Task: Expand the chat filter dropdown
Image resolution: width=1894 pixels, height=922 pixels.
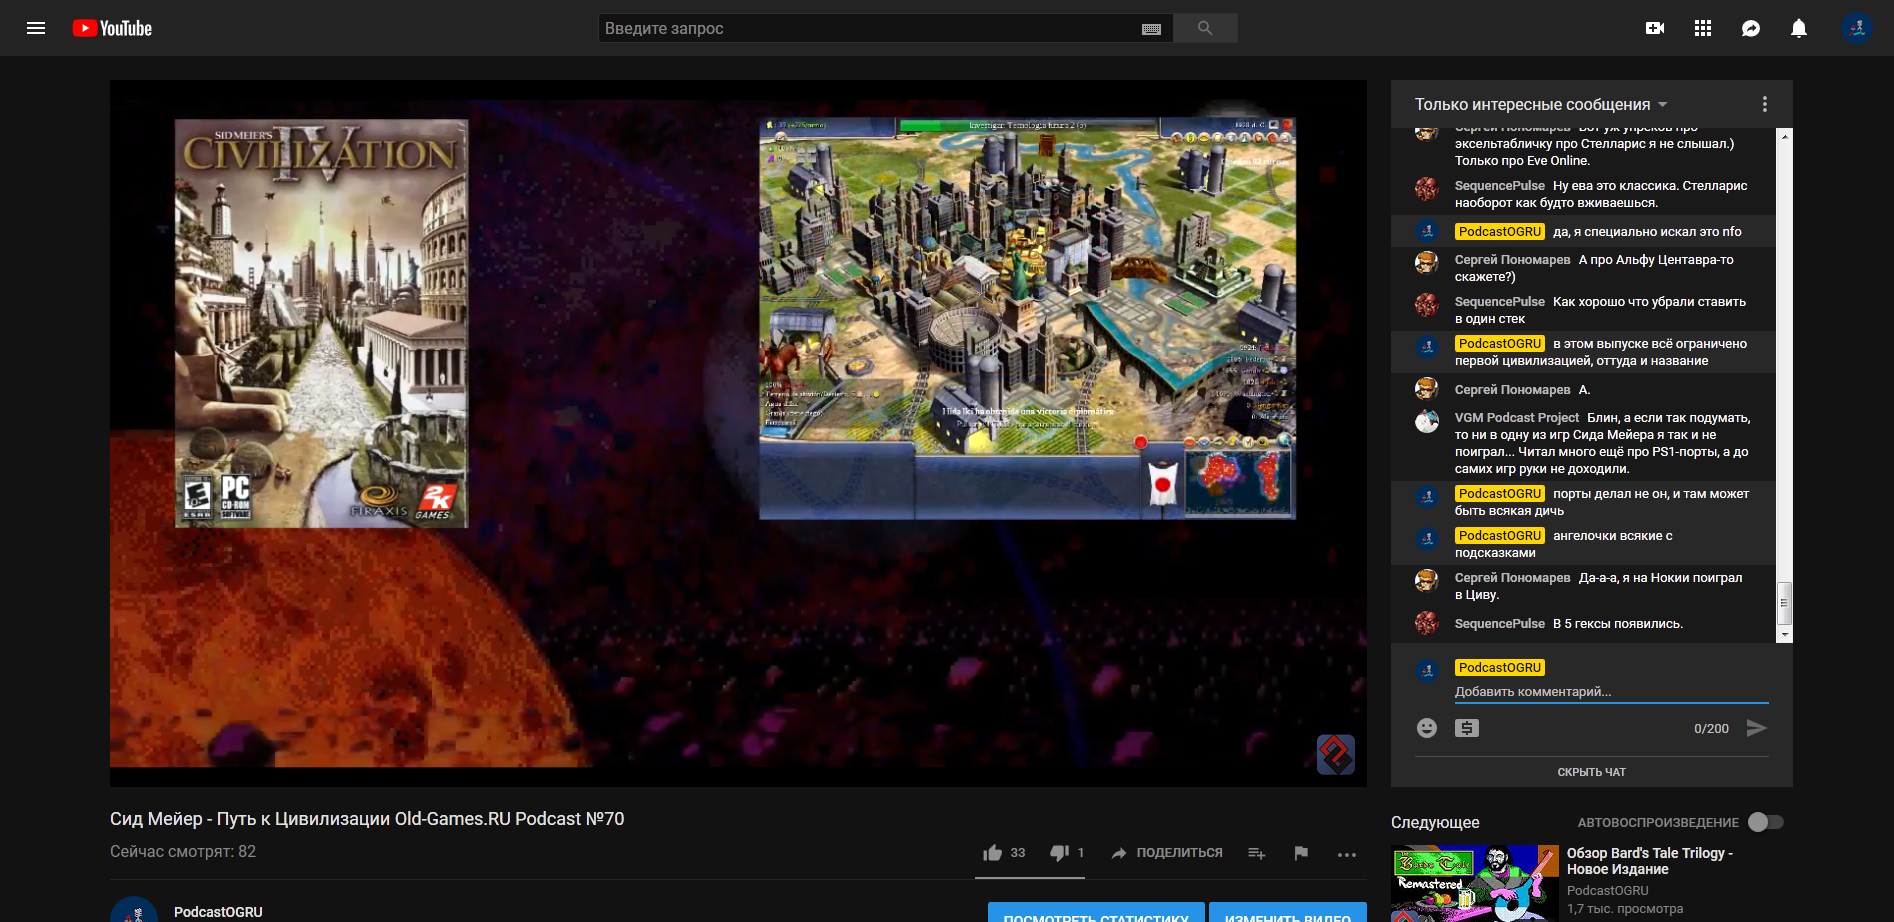Action: coord(1541,104)
